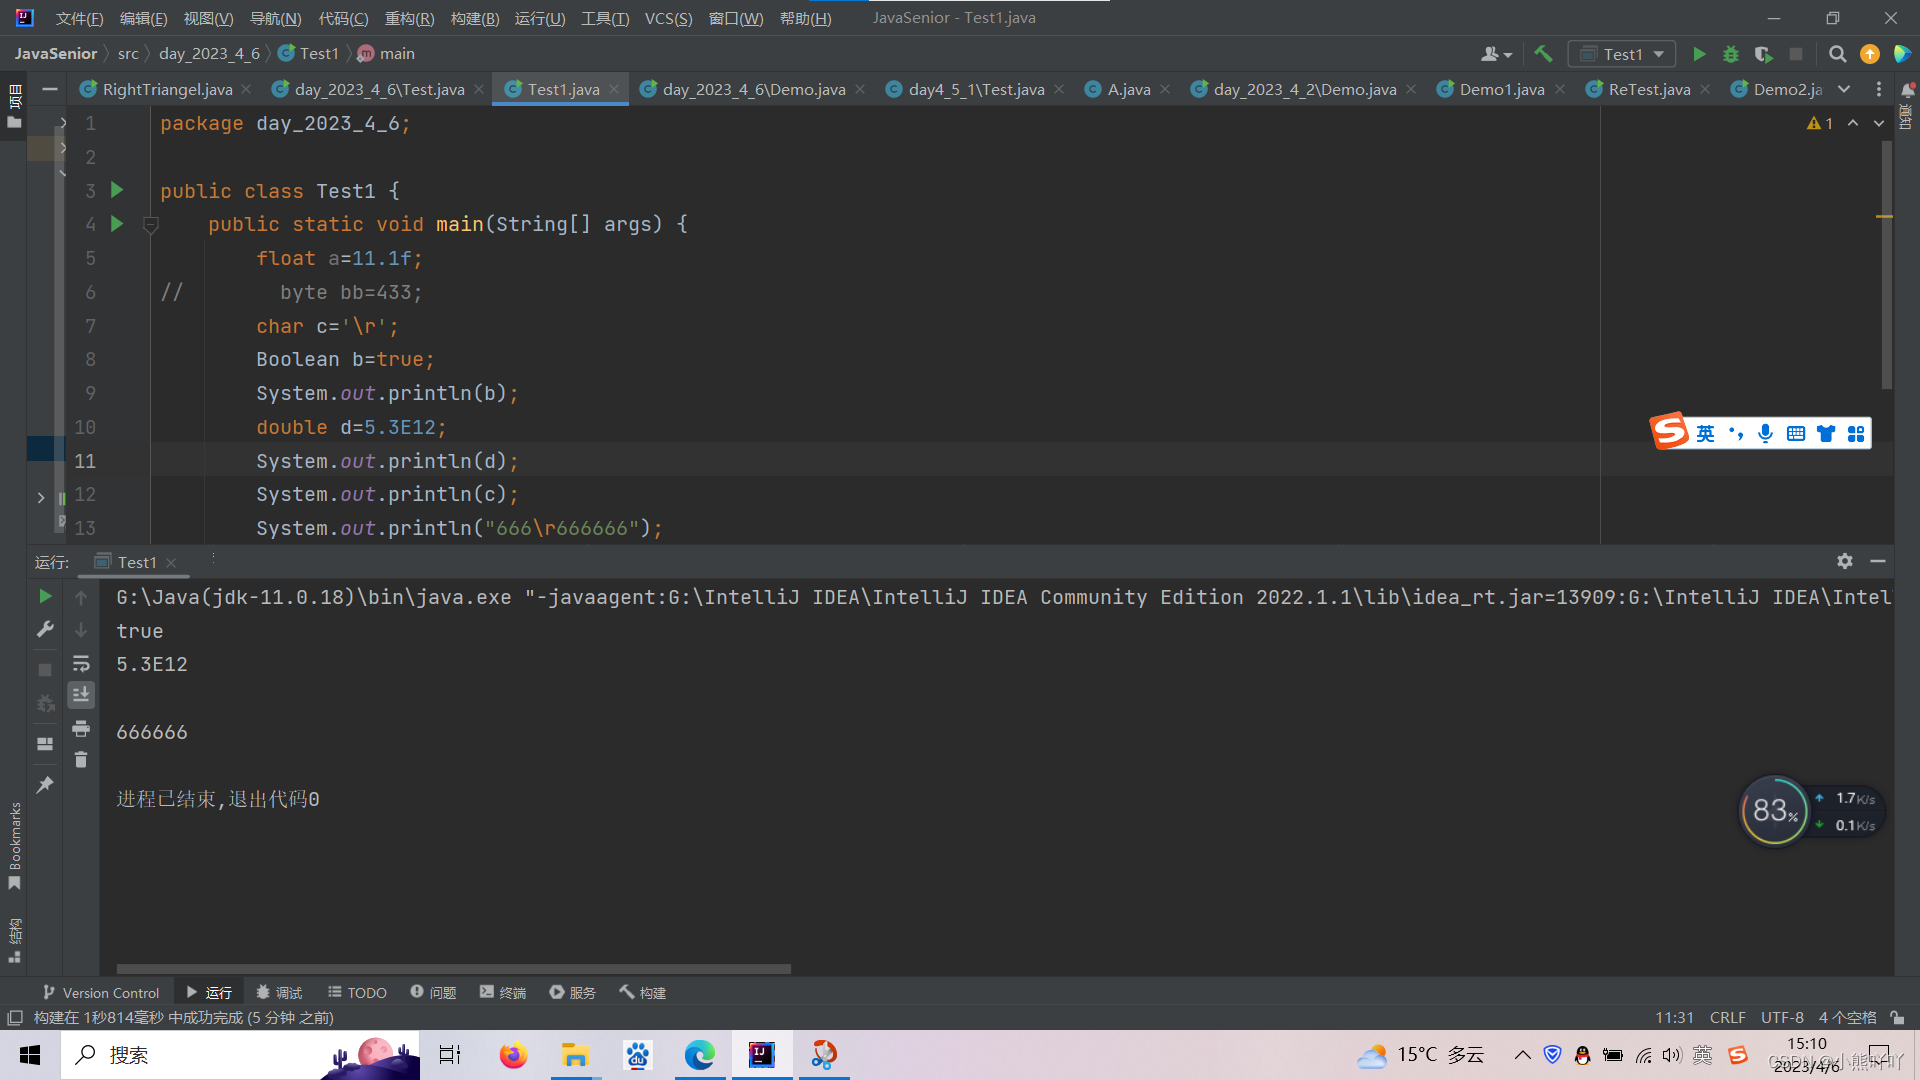Open Test1 run configuration dropdown
Viewport: 1920px width, 1080px height.
point(1622,54)
